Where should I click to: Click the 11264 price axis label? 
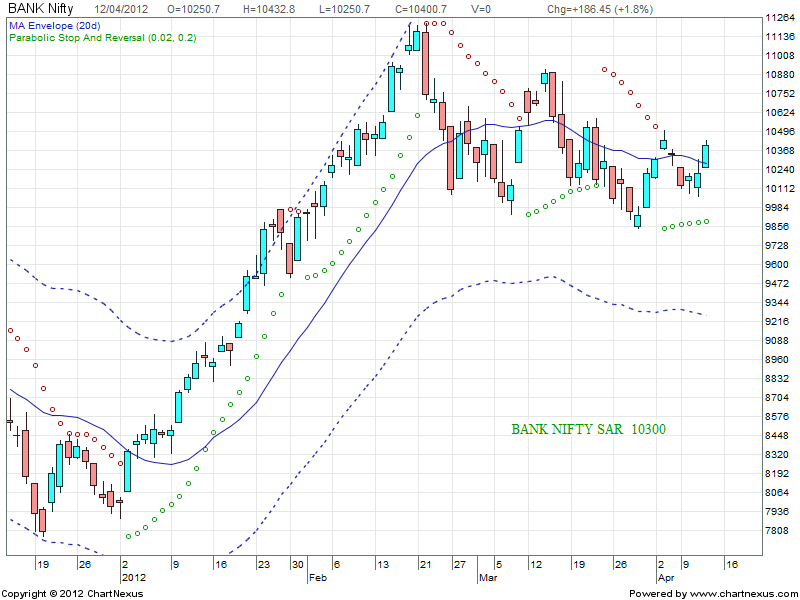[x=781, y=18]
